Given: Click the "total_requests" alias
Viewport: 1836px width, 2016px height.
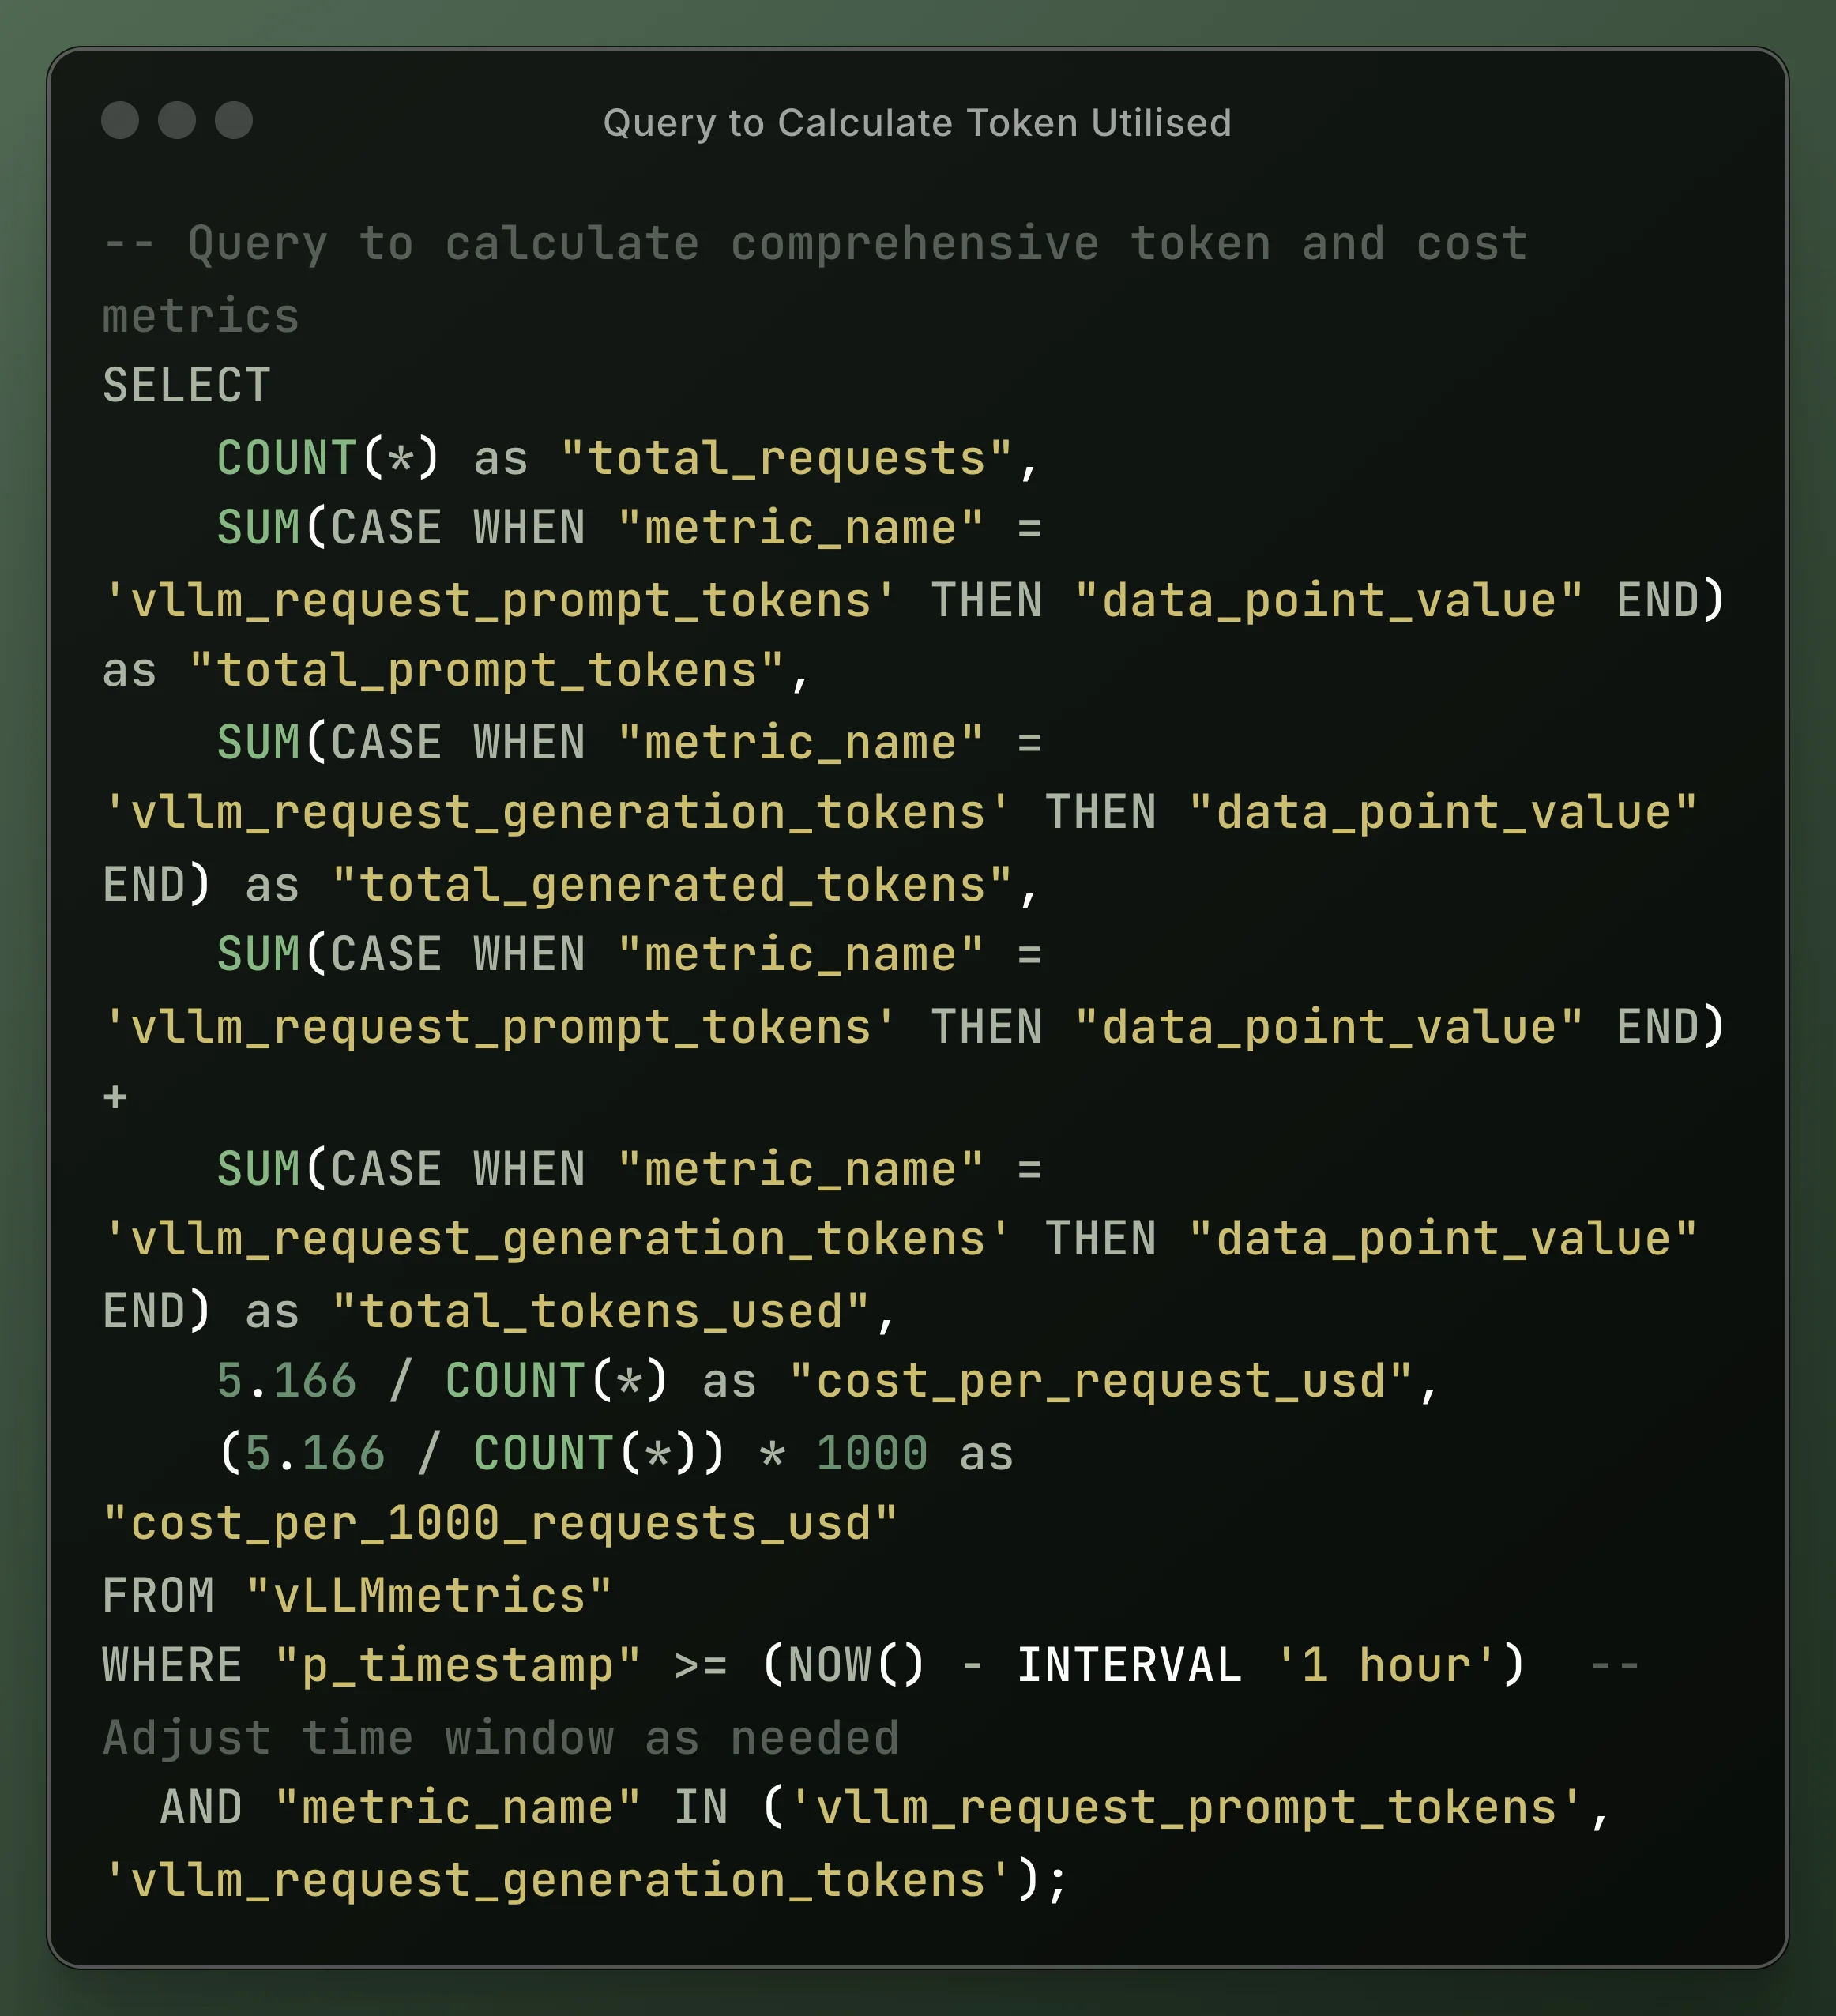Looking at the screenshot, I should coord(786,459).
